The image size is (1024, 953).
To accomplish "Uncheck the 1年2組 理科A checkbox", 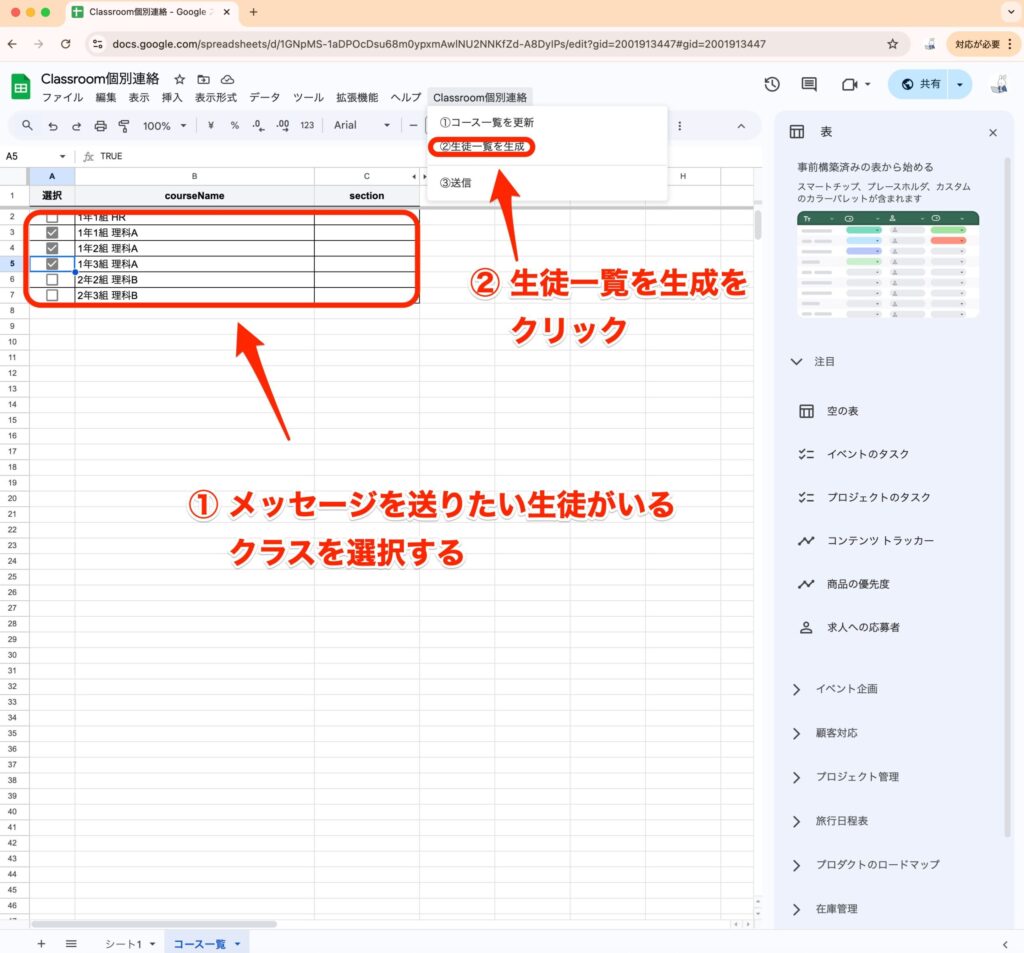I will point(52,248).
